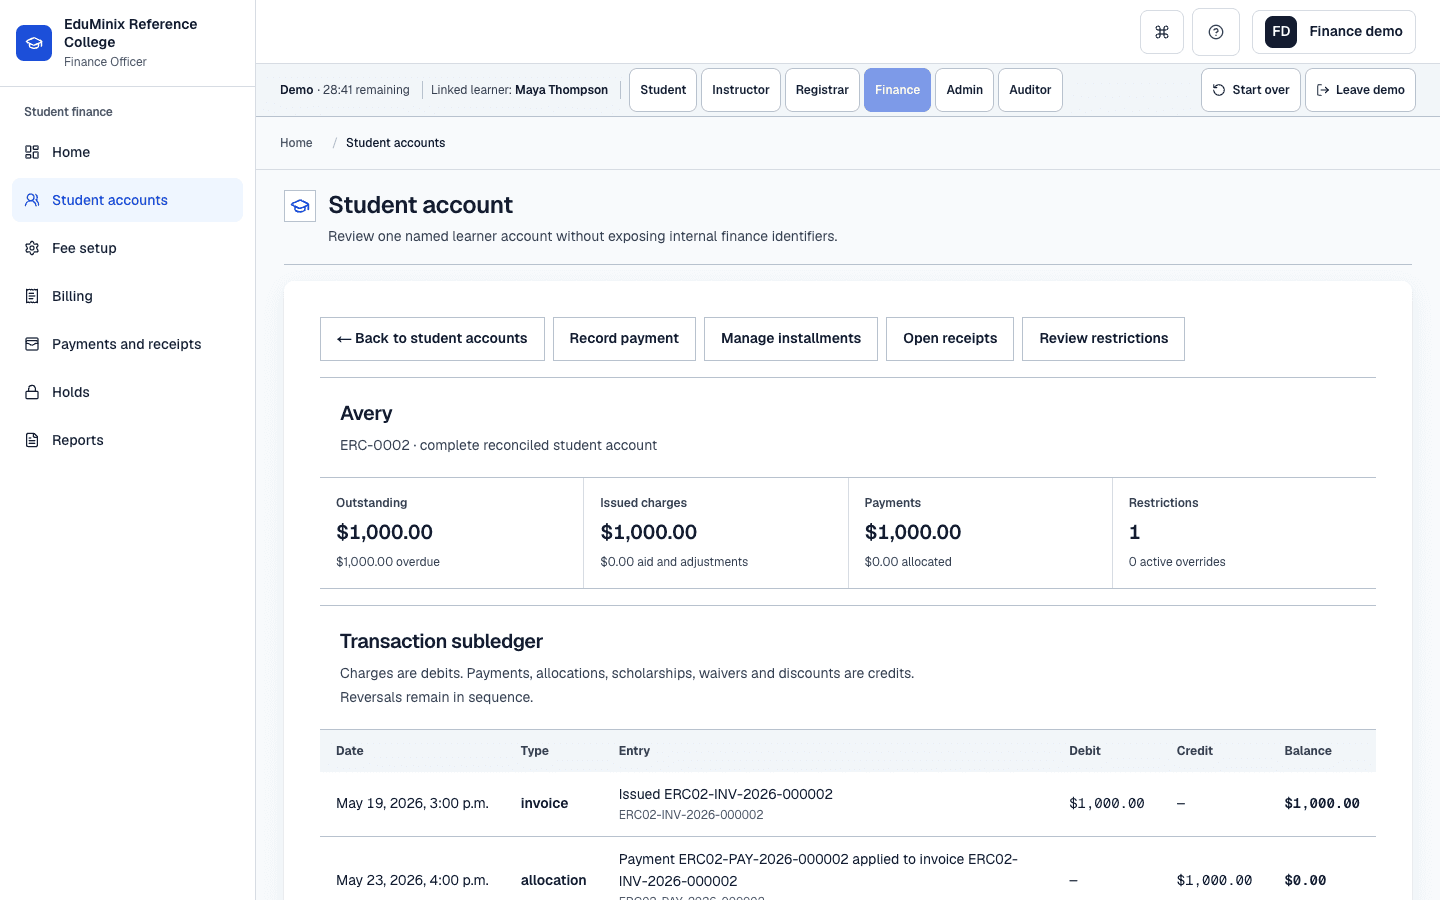
Task: Click the EduMinix graduation cap logo
Action: pyautogui.click(x=34, y=43)
